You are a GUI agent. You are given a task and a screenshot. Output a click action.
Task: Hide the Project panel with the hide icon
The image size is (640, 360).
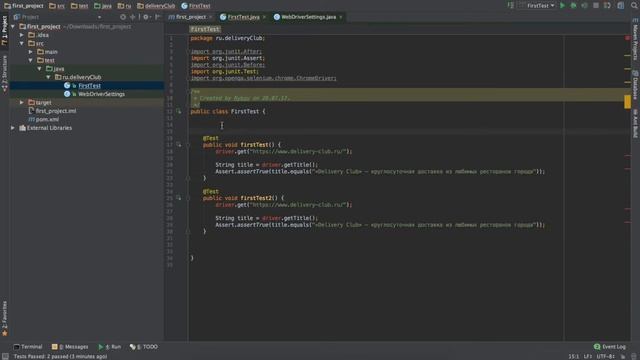pyautogui.click(x=157, y=17)
